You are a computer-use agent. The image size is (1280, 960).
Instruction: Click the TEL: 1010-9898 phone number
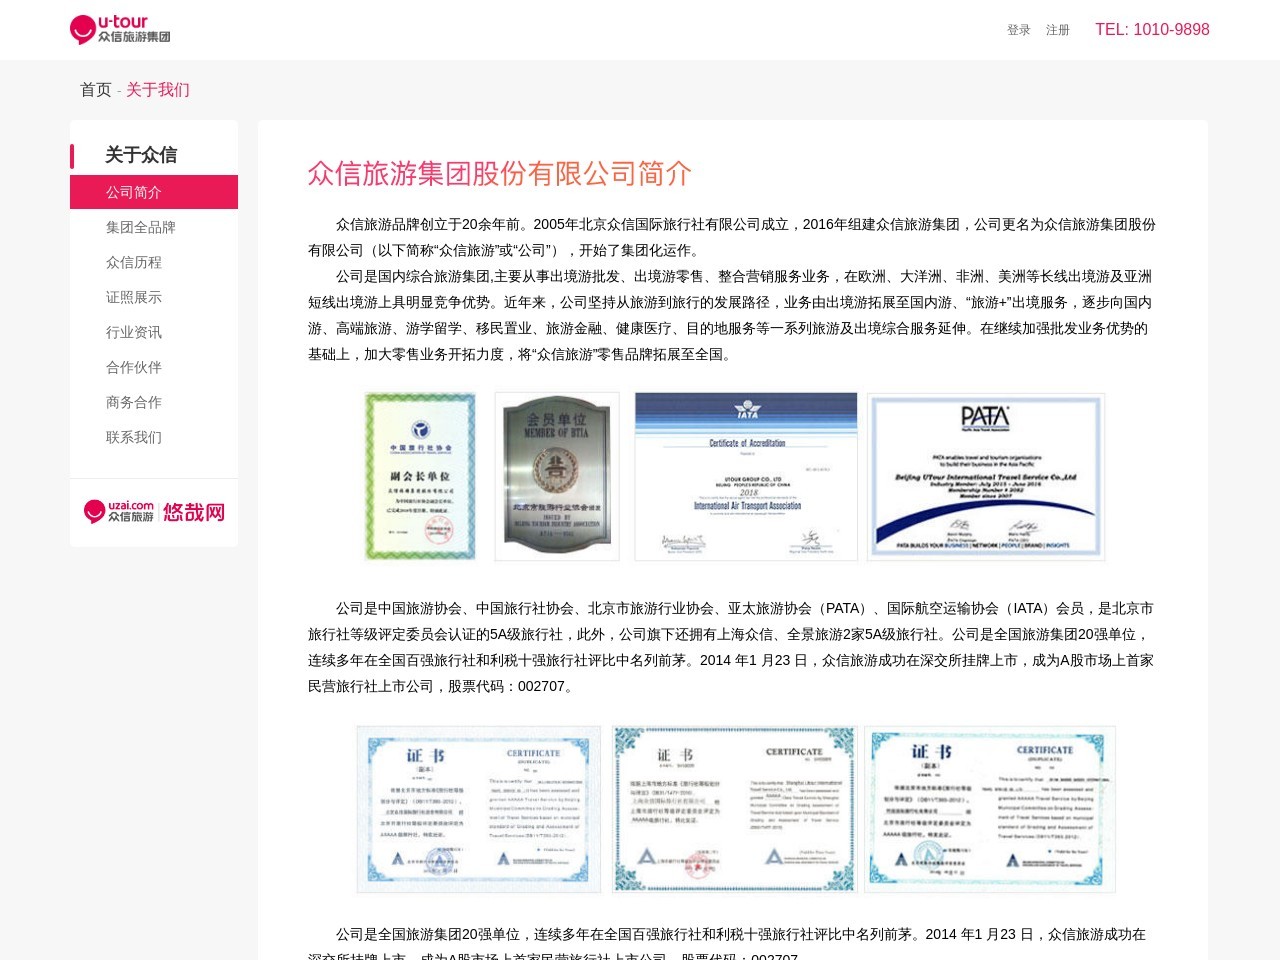click(x=1152, y=30)
